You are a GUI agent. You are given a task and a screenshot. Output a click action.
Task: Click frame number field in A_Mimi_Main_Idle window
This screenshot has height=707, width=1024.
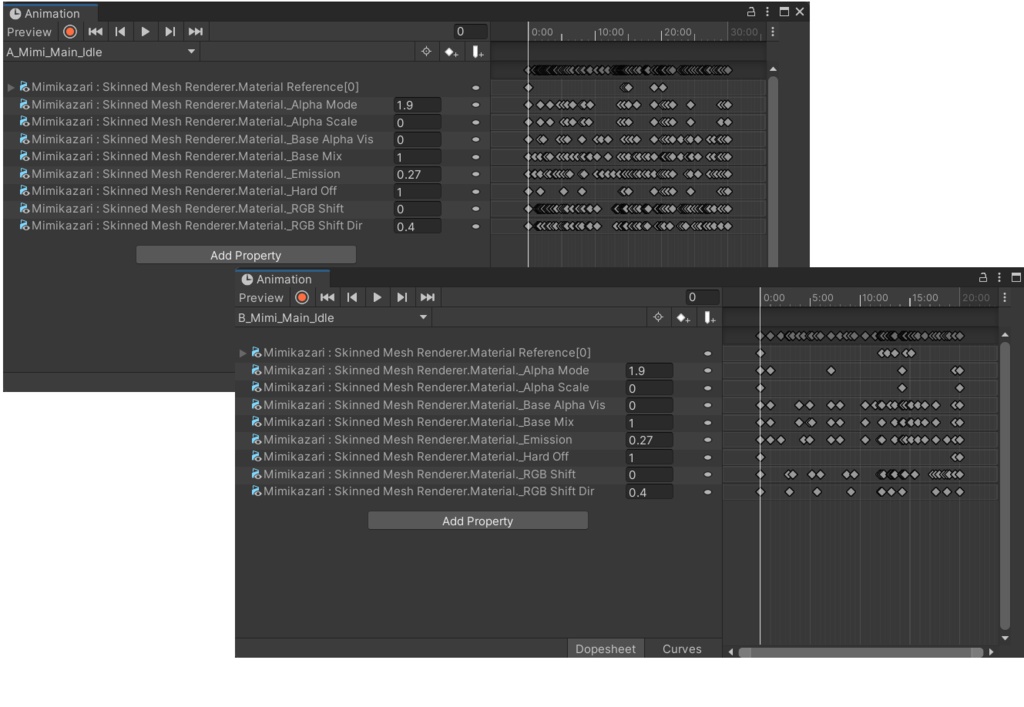point(471,31)
